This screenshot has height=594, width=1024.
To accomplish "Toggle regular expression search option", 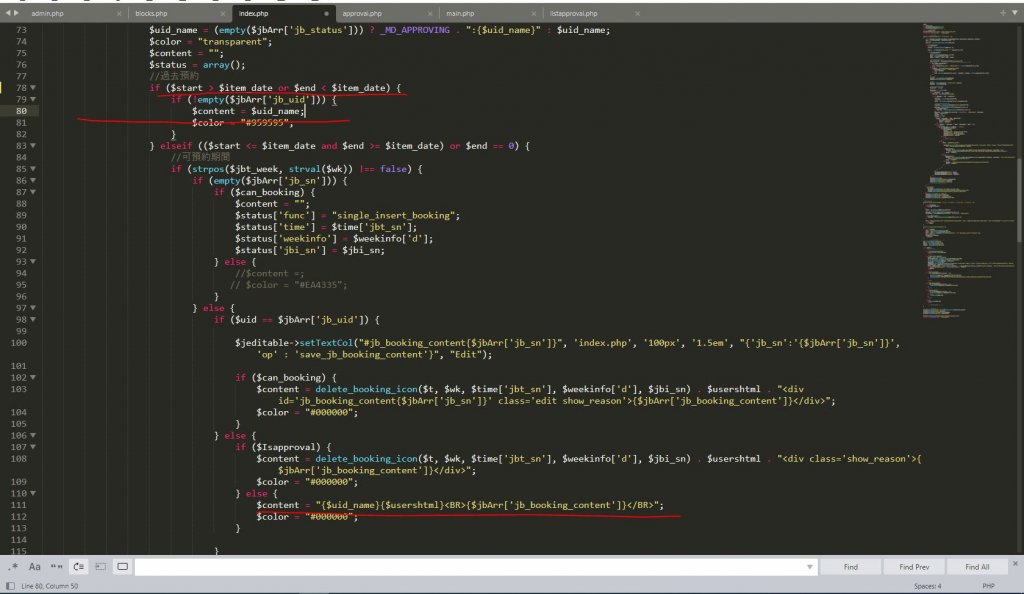I will [13, 567].
